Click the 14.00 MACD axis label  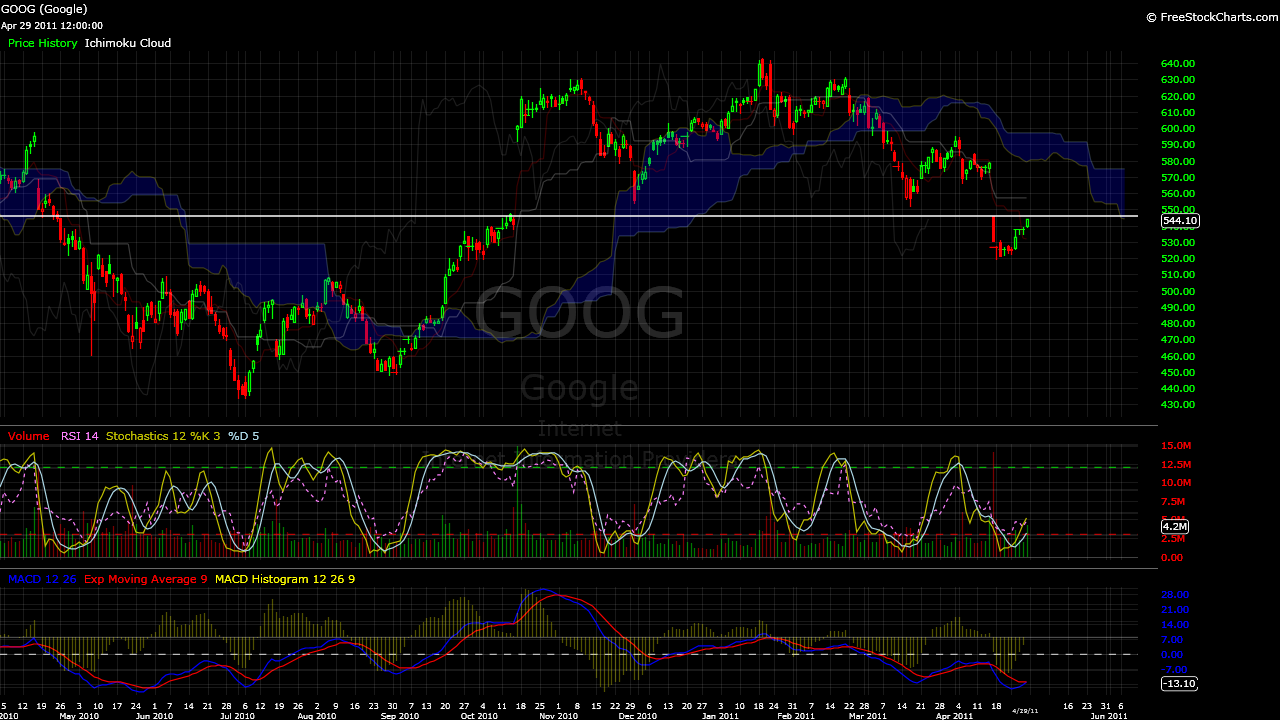pos(1175,625)
